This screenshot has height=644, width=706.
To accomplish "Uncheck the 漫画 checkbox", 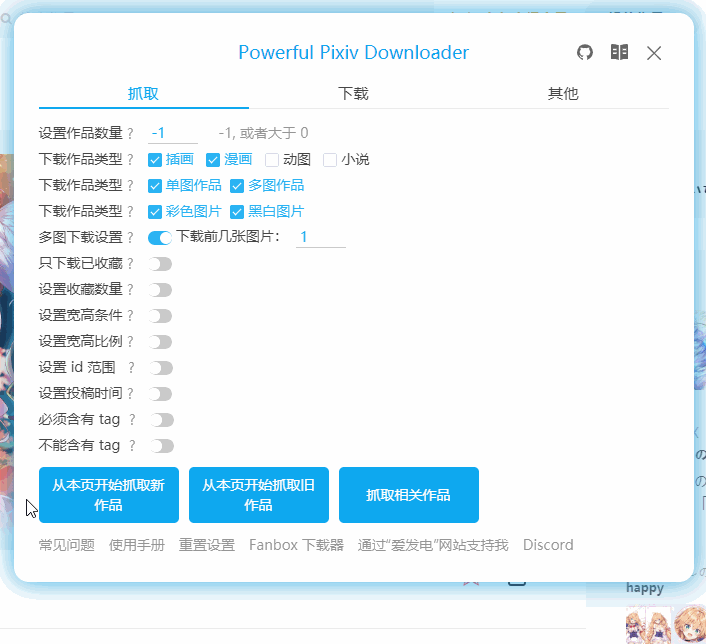I will [x=213, y=160].
